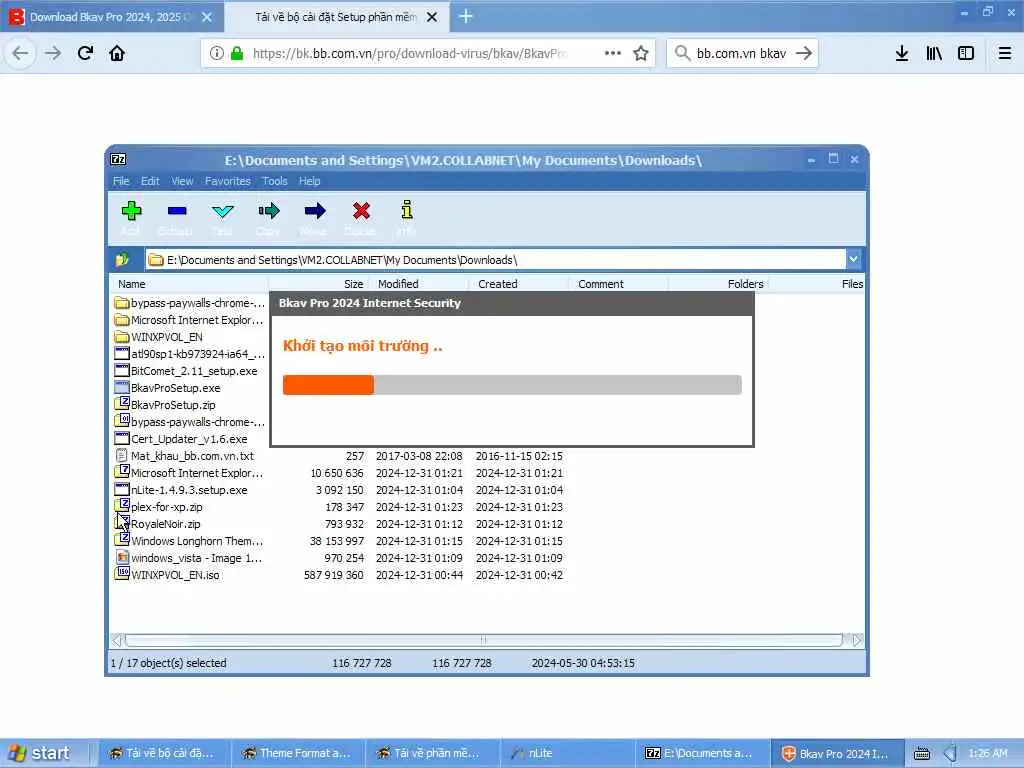Image resolution: width=1024 pixels, height=768 pixels.
Task: Sort by the Size column header
Action: (318, 283)
